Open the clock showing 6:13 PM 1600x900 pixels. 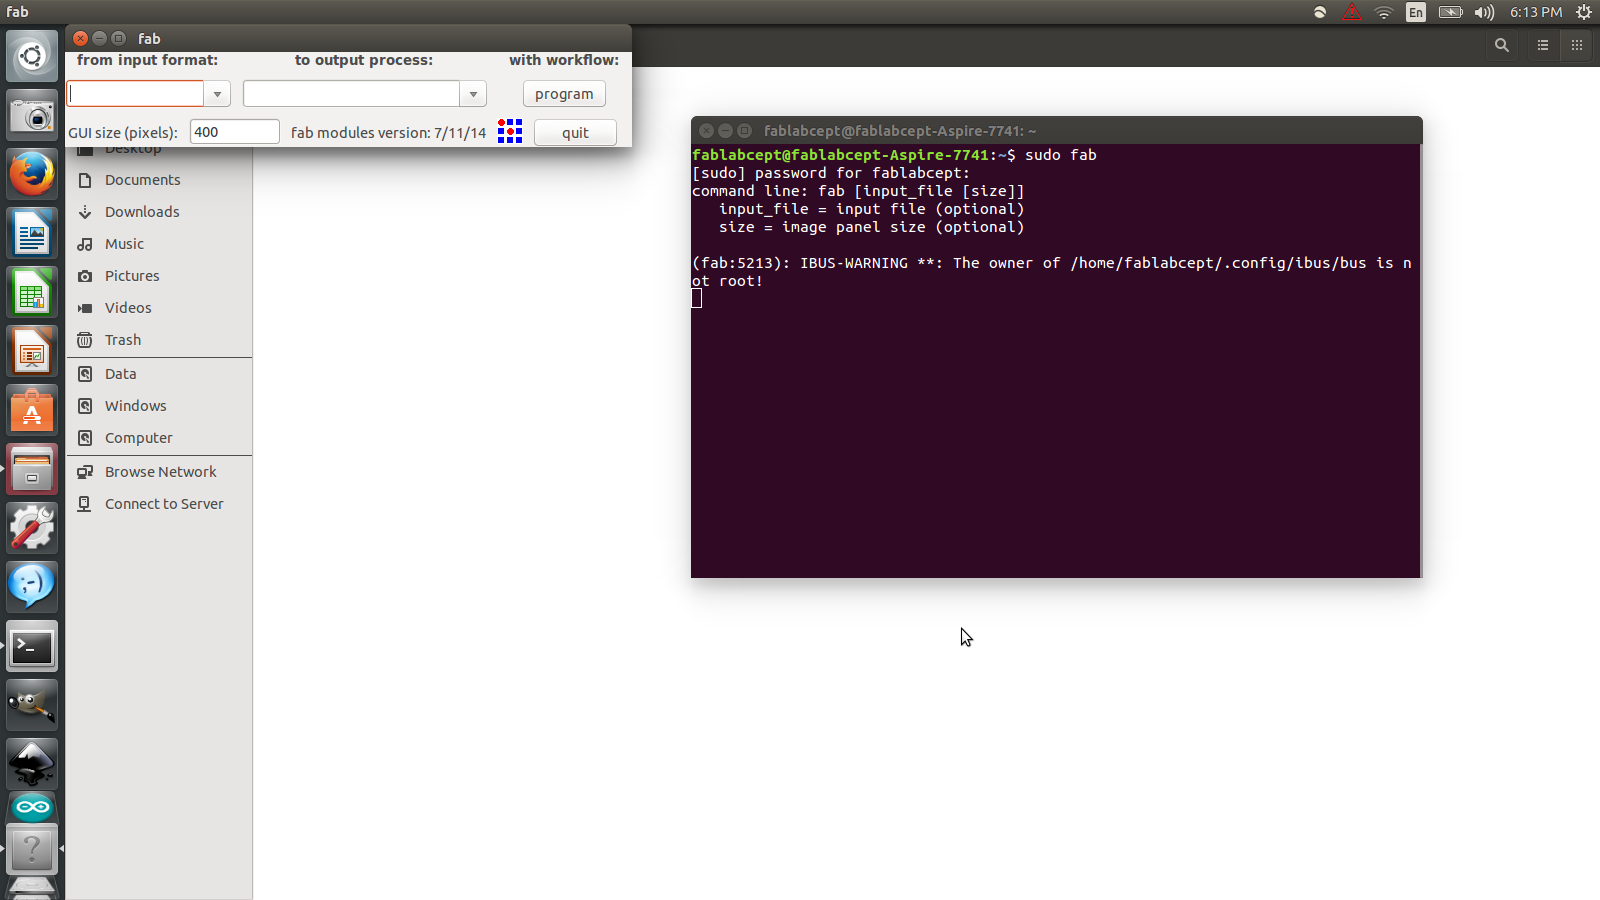1536,12
